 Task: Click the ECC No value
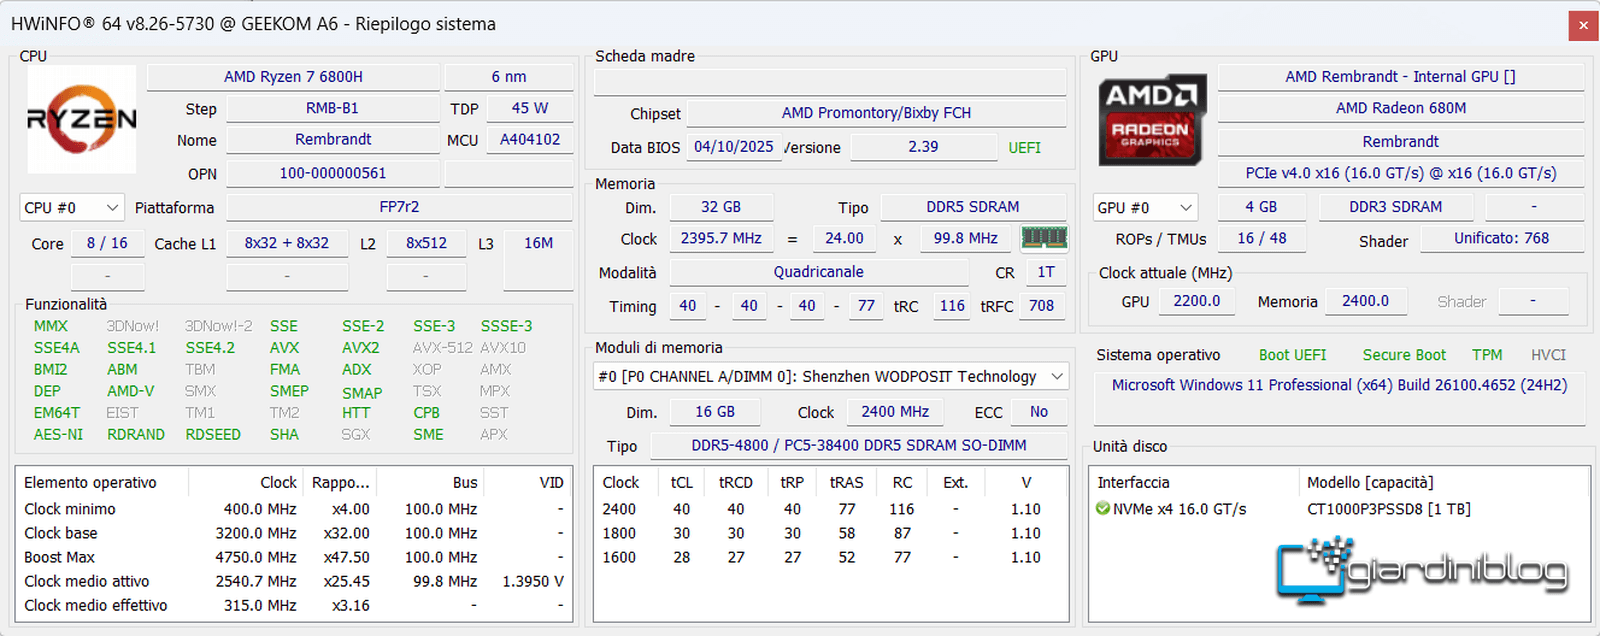(1039, 412)
